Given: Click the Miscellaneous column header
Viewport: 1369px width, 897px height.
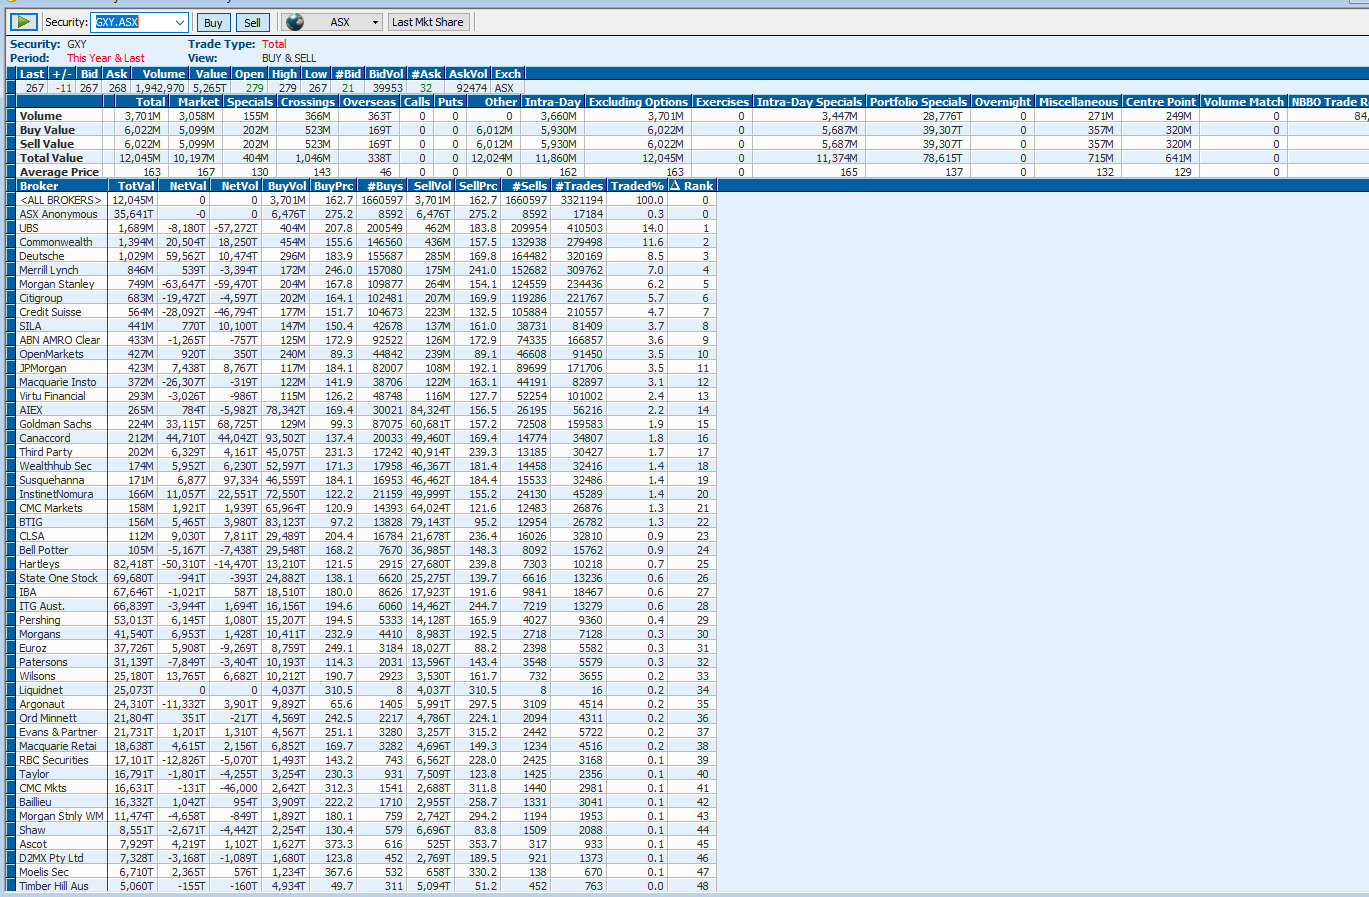Looking at the screenshot, I should point(1078,102).
